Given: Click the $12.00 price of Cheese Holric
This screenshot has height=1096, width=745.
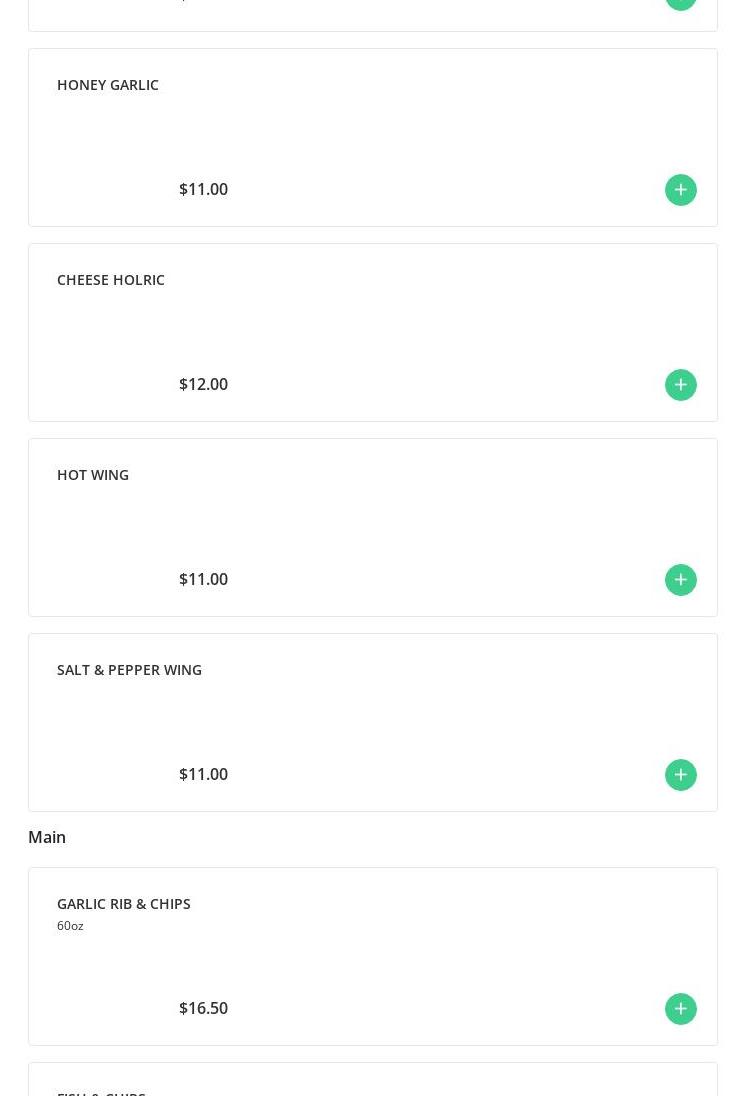Looking at the screenshot, I should [x=203, y=385].
